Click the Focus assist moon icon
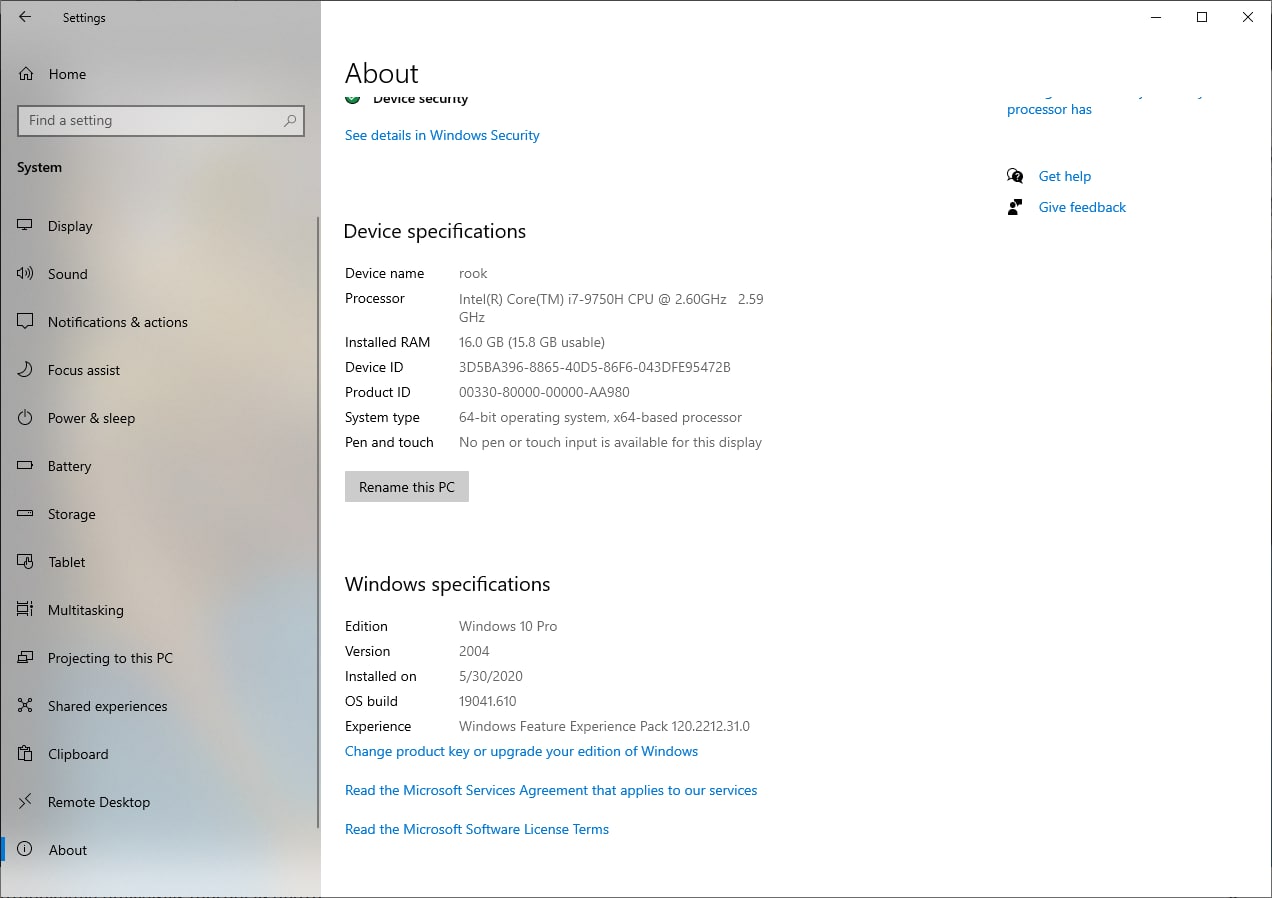Image resolution: width=1272 pixels, height=898 pixels. coord(26,370)
